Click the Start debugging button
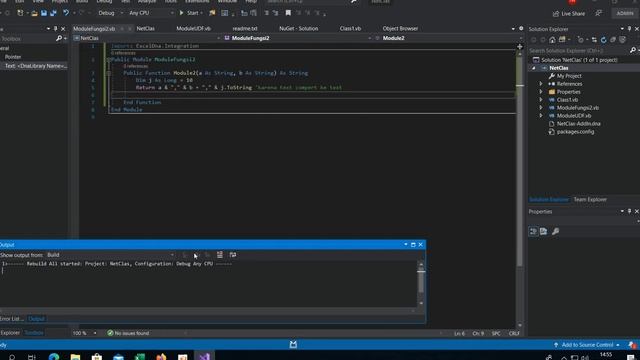640x360 pixels. click(x=191, y=13)
